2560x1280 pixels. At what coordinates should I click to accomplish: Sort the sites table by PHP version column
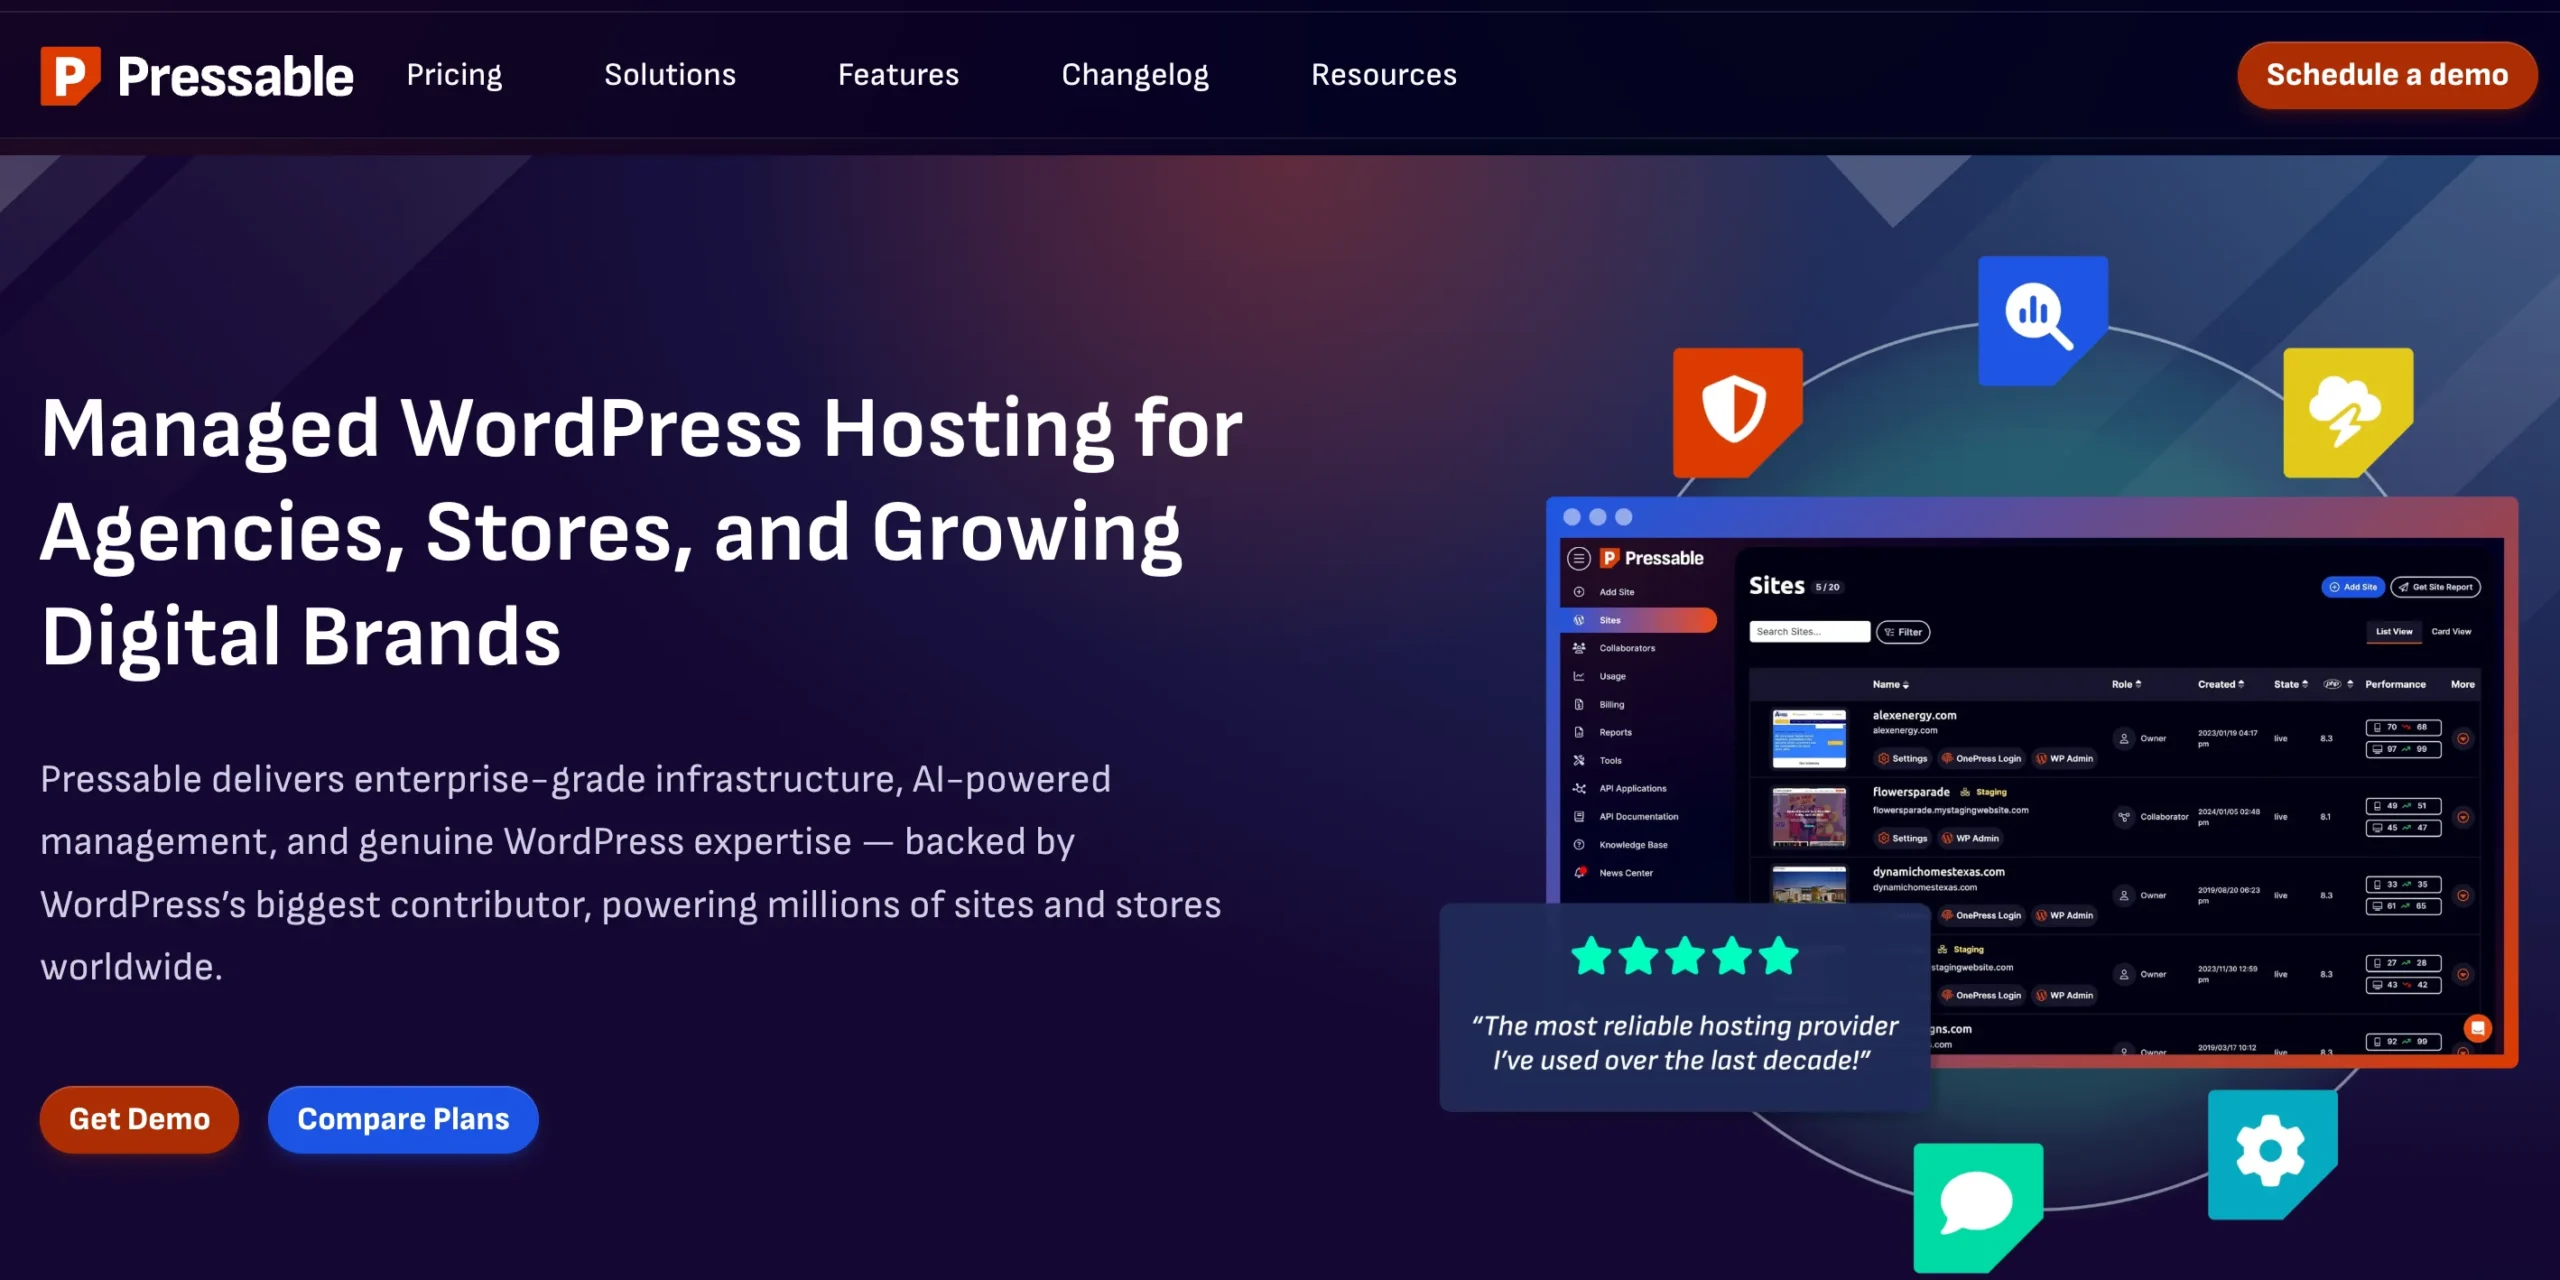point(2338,685)
